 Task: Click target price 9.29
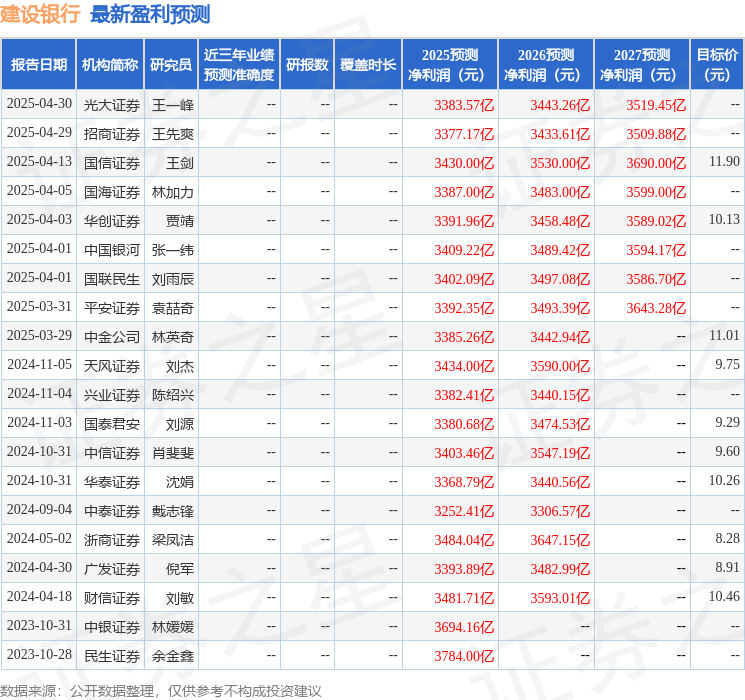727,422
